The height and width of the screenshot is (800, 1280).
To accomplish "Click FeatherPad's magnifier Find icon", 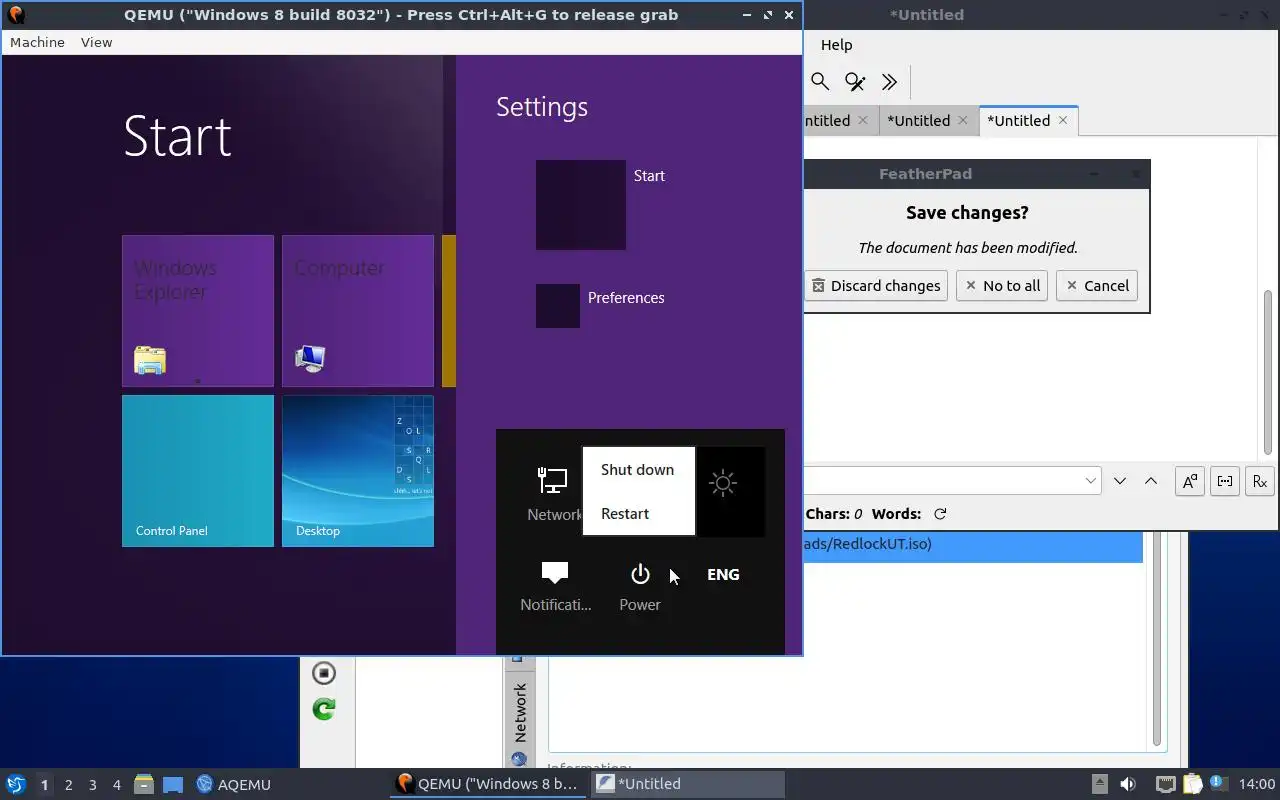I will [820, 82].
